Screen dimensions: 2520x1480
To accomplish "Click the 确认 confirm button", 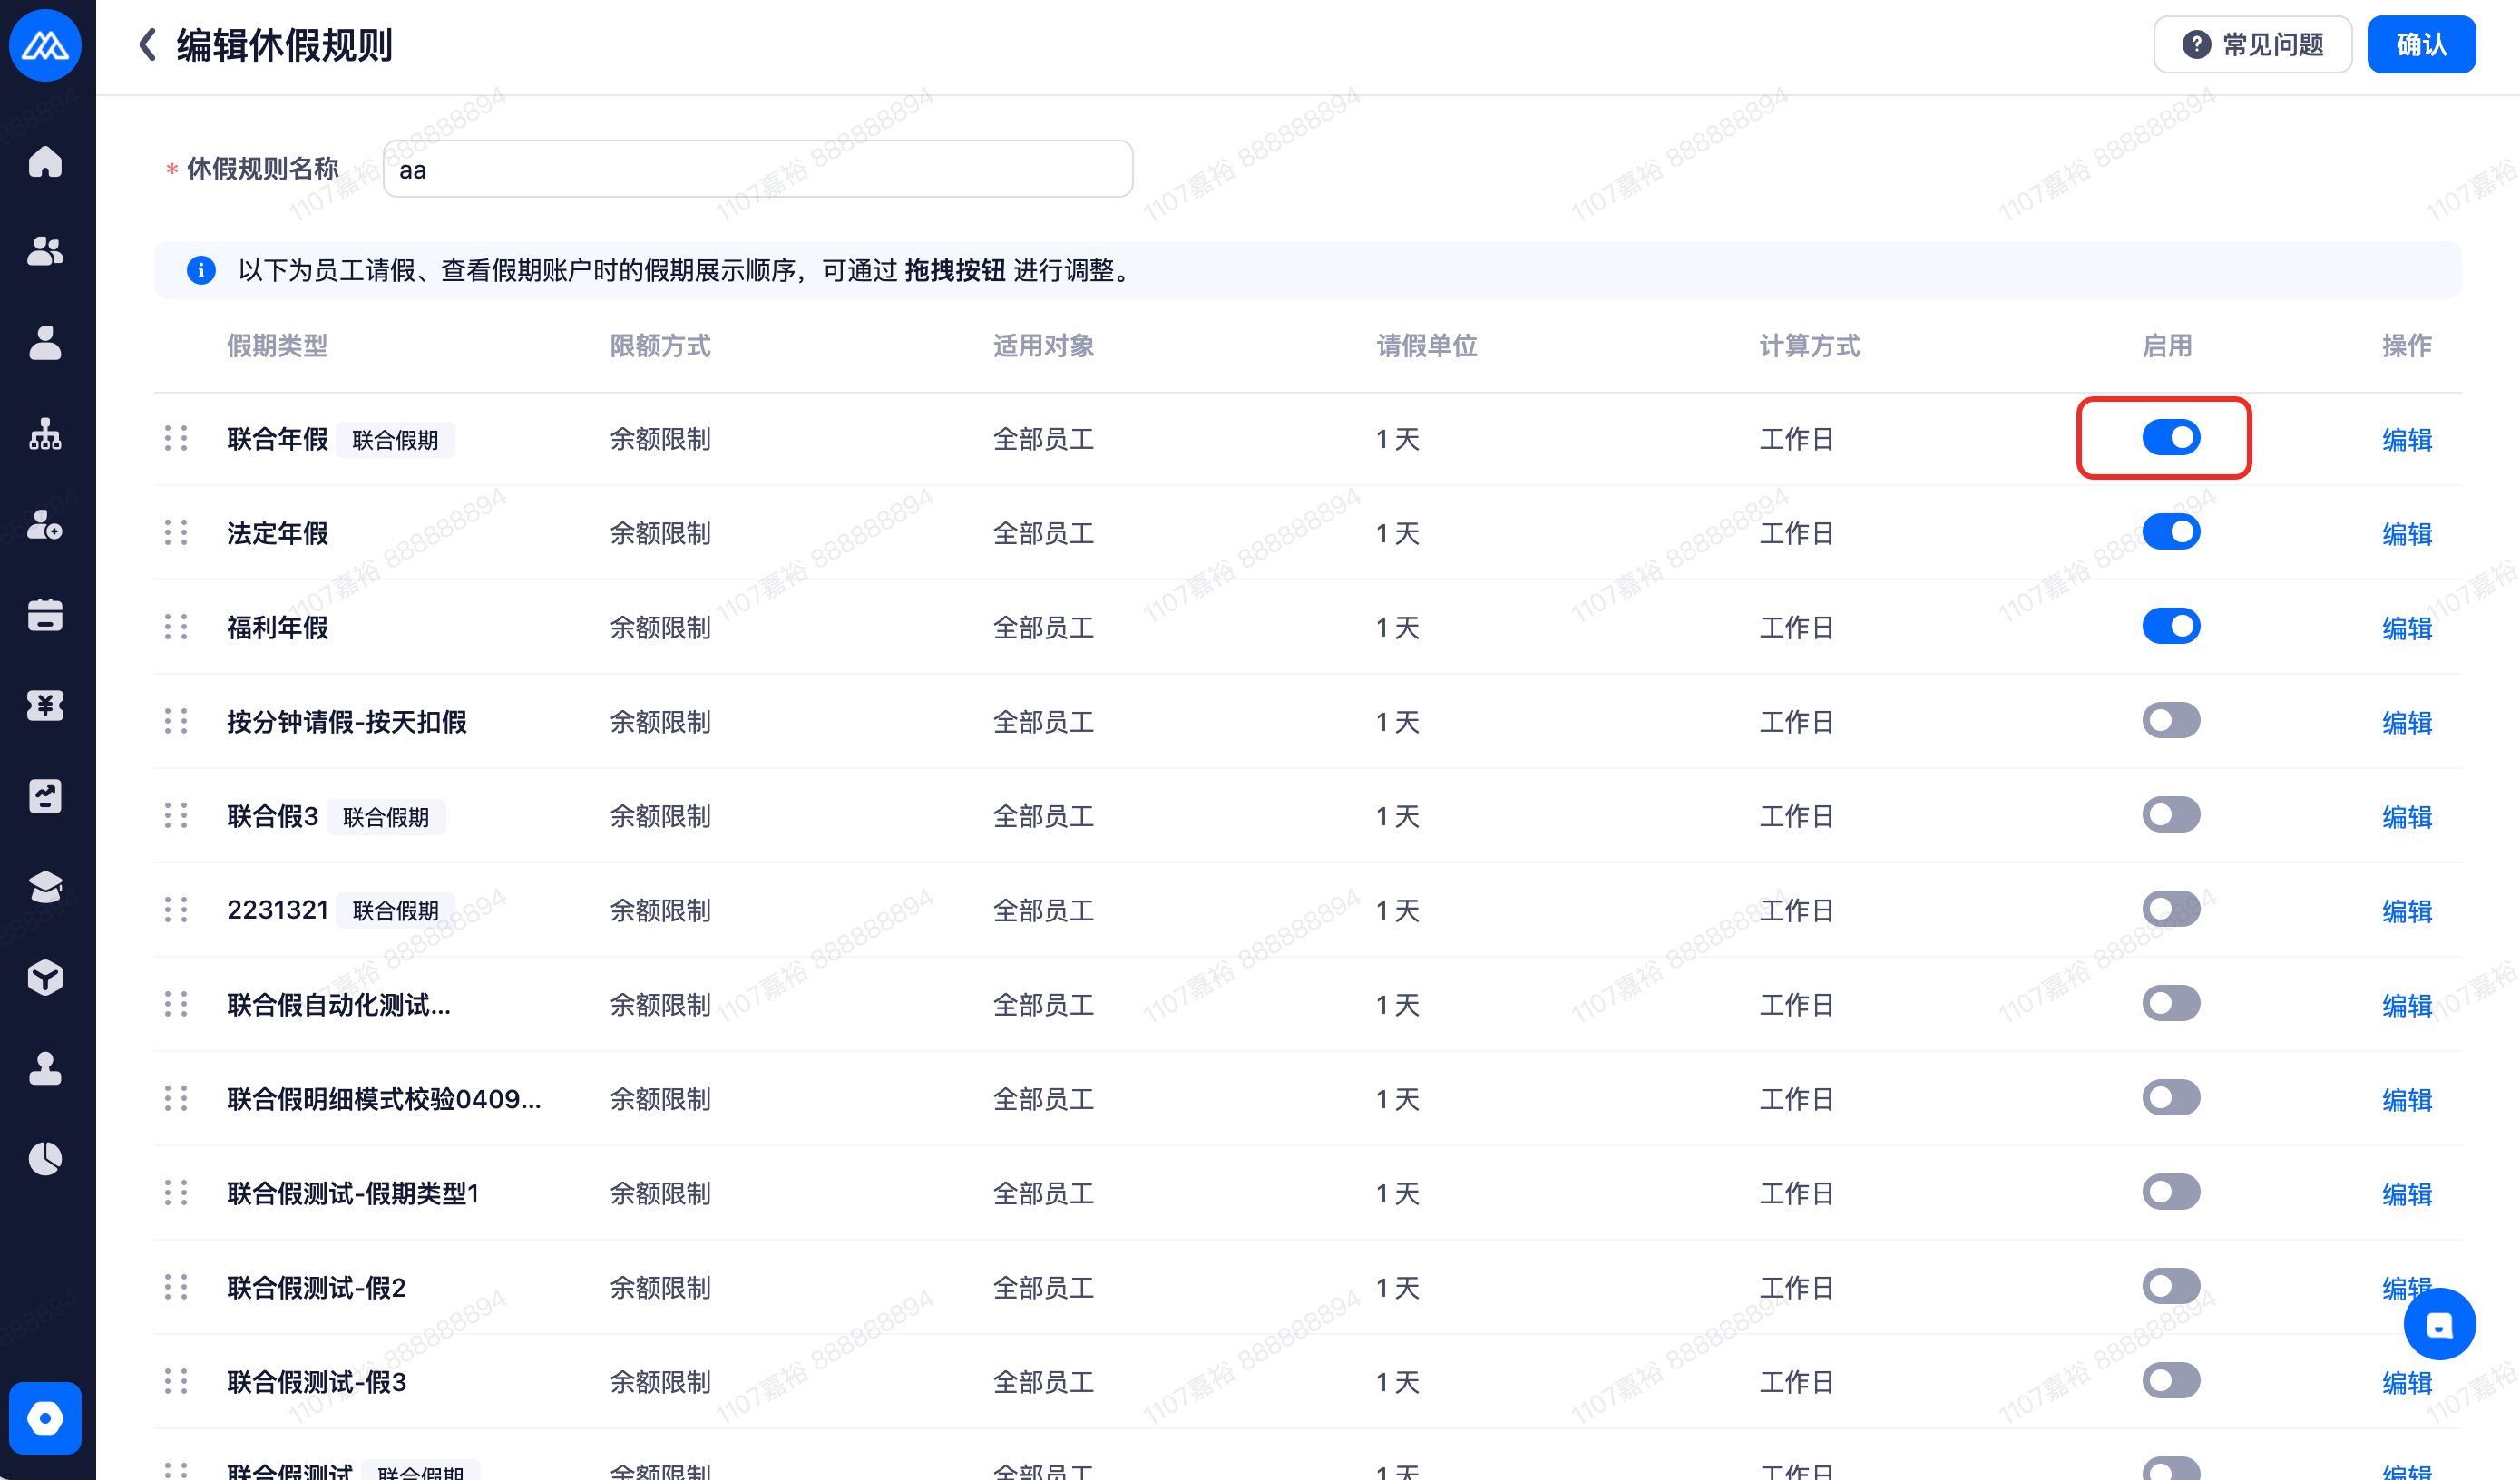I will point(2420,45).
